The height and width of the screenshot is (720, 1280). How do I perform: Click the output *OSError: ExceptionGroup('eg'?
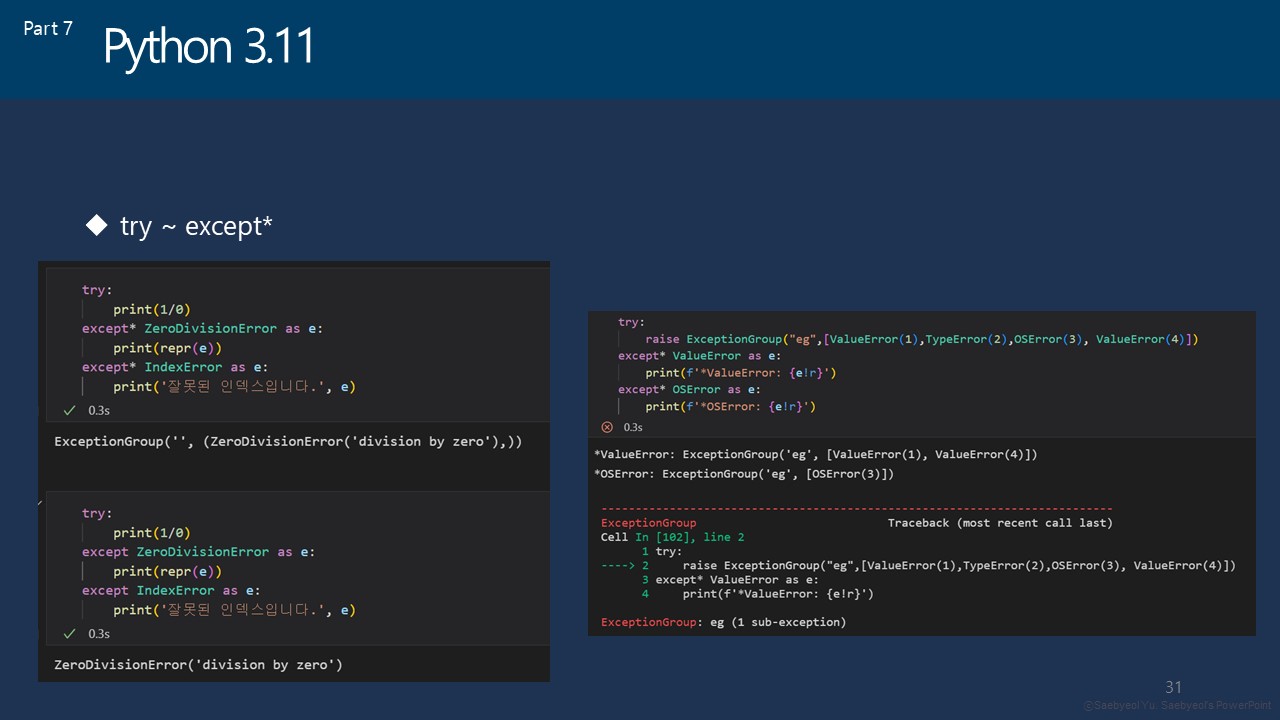click(743, 474)
